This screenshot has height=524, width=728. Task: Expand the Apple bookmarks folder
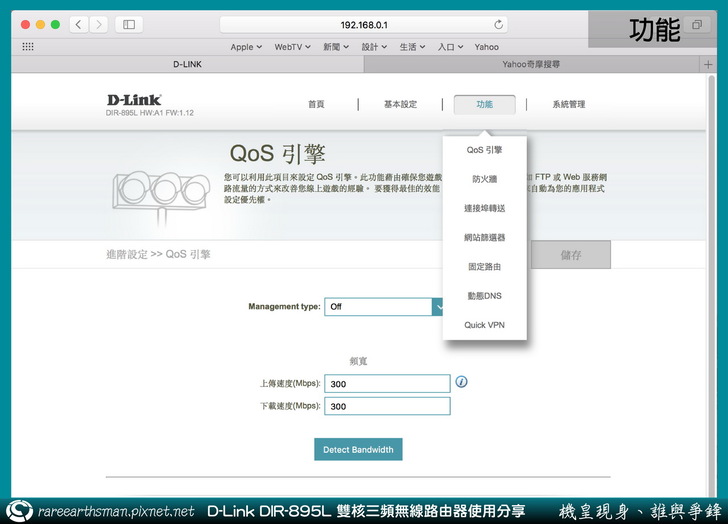(x=246, y=46)
